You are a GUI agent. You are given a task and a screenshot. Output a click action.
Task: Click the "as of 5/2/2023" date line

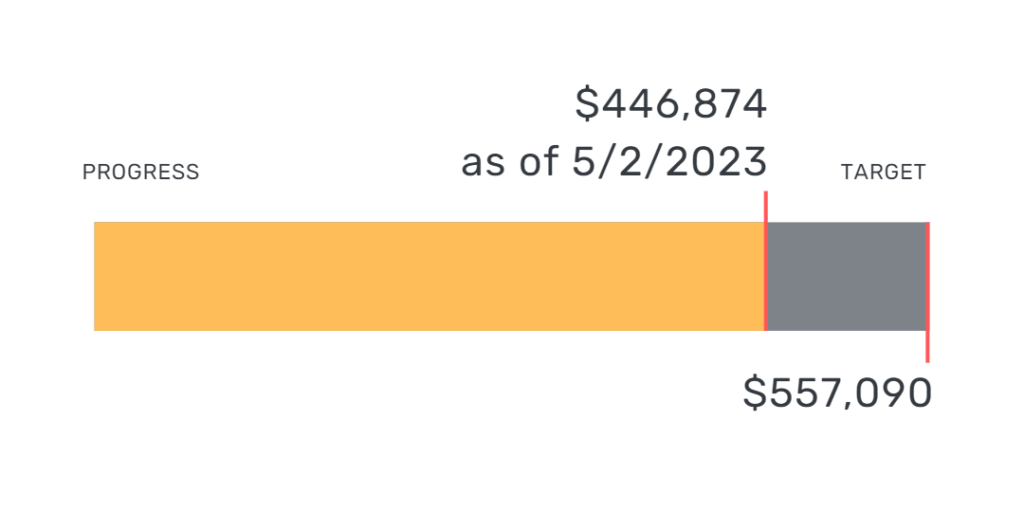point(613,161)
